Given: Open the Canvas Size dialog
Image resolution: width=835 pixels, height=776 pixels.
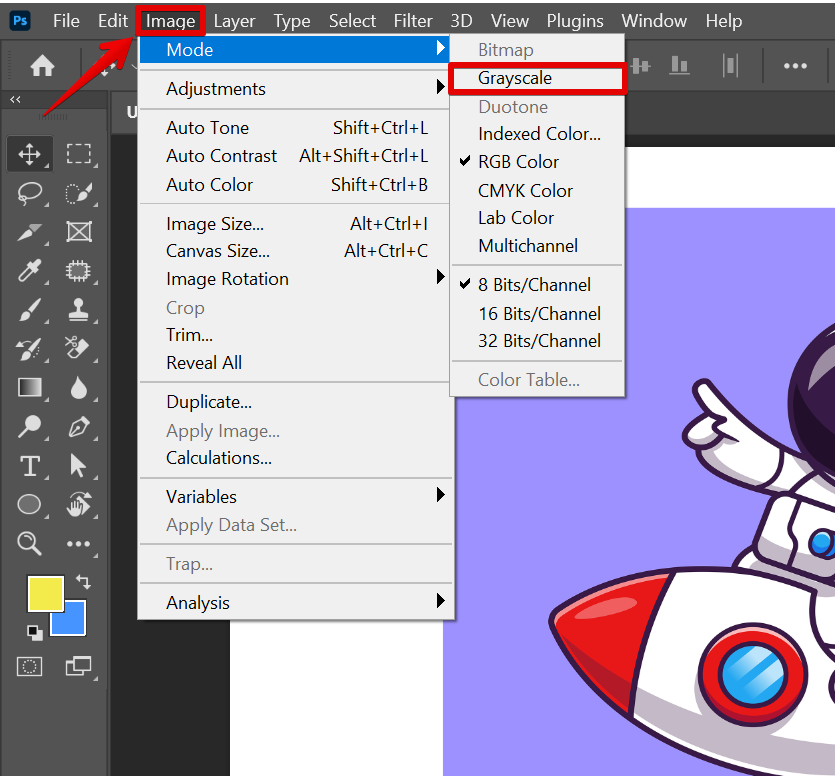Looking at the screenshot, I should point(218,251).
